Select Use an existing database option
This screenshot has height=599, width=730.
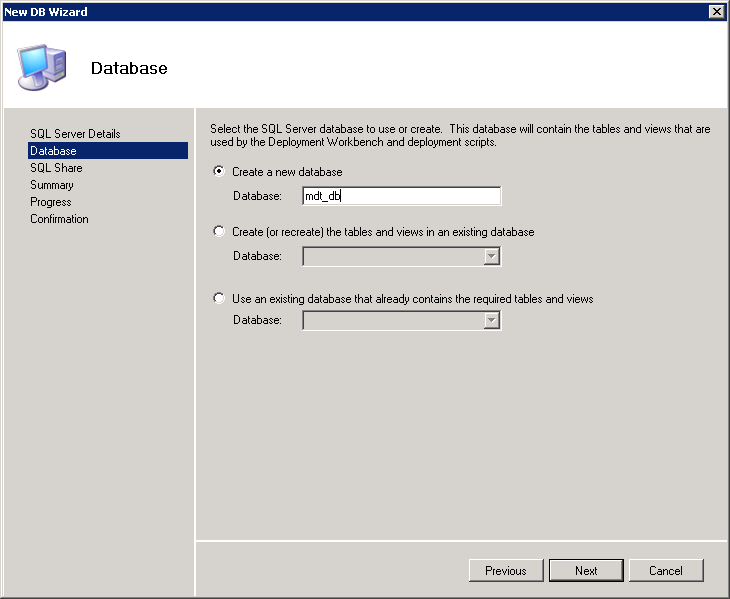[220, 299]
